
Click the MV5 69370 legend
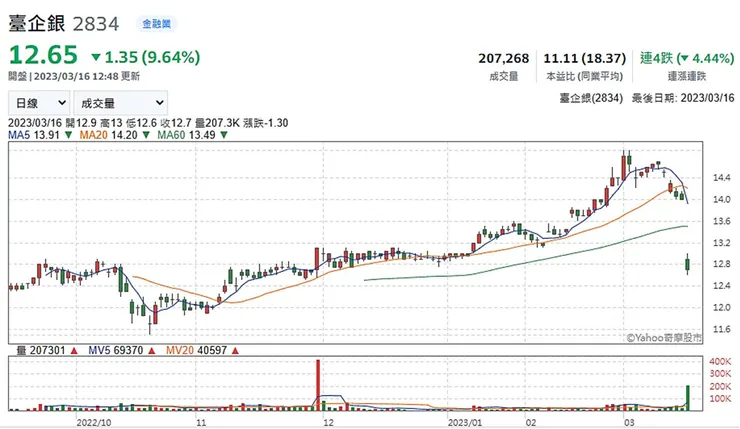[x=116, y=351]
